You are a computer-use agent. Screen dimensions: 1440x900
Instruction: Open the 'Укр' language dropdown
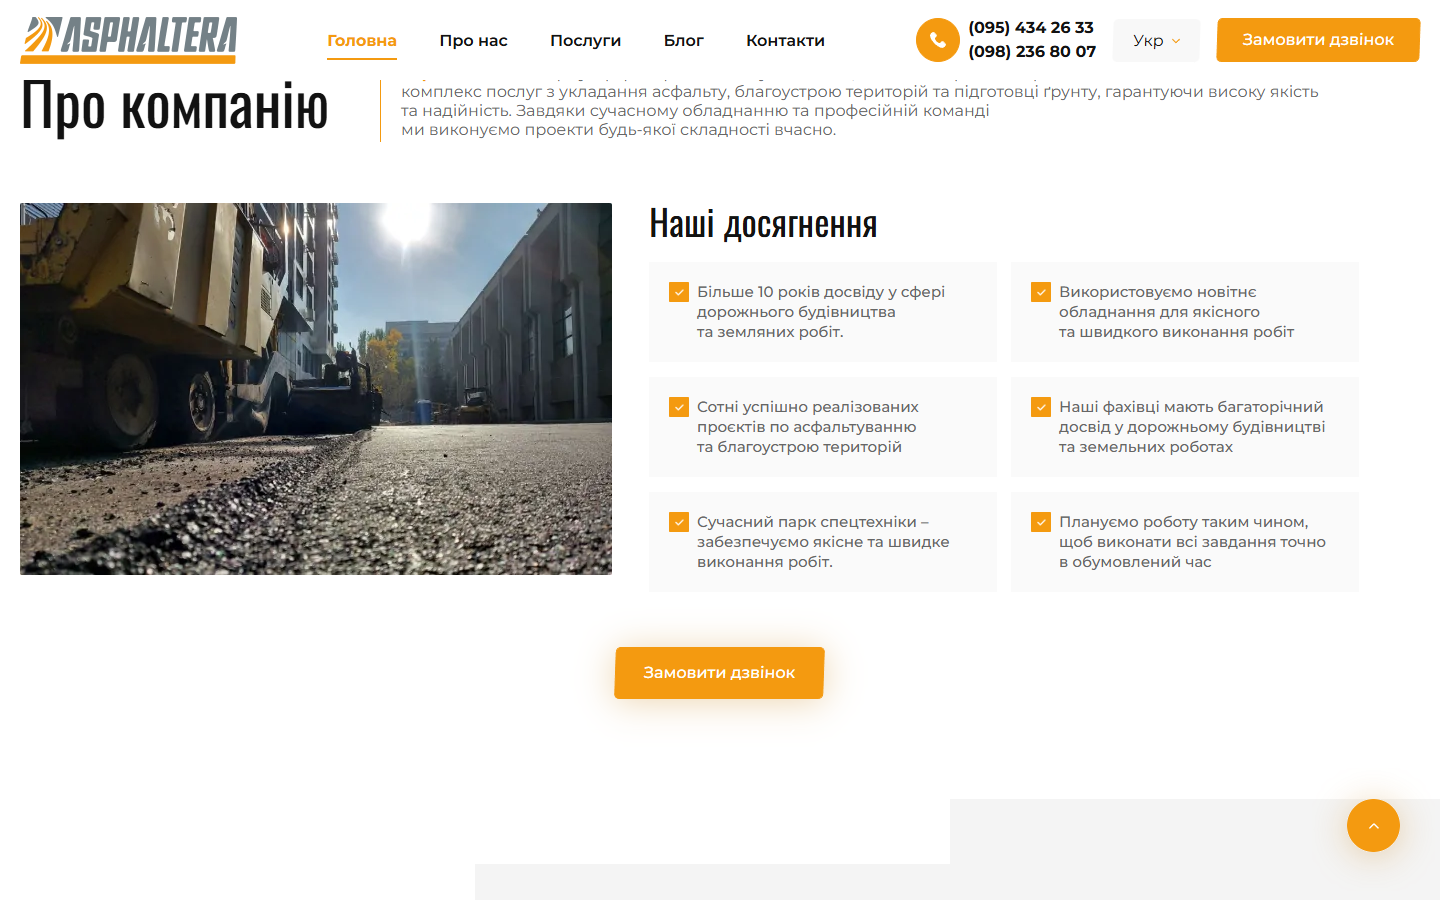click(x=1157, y=40)
